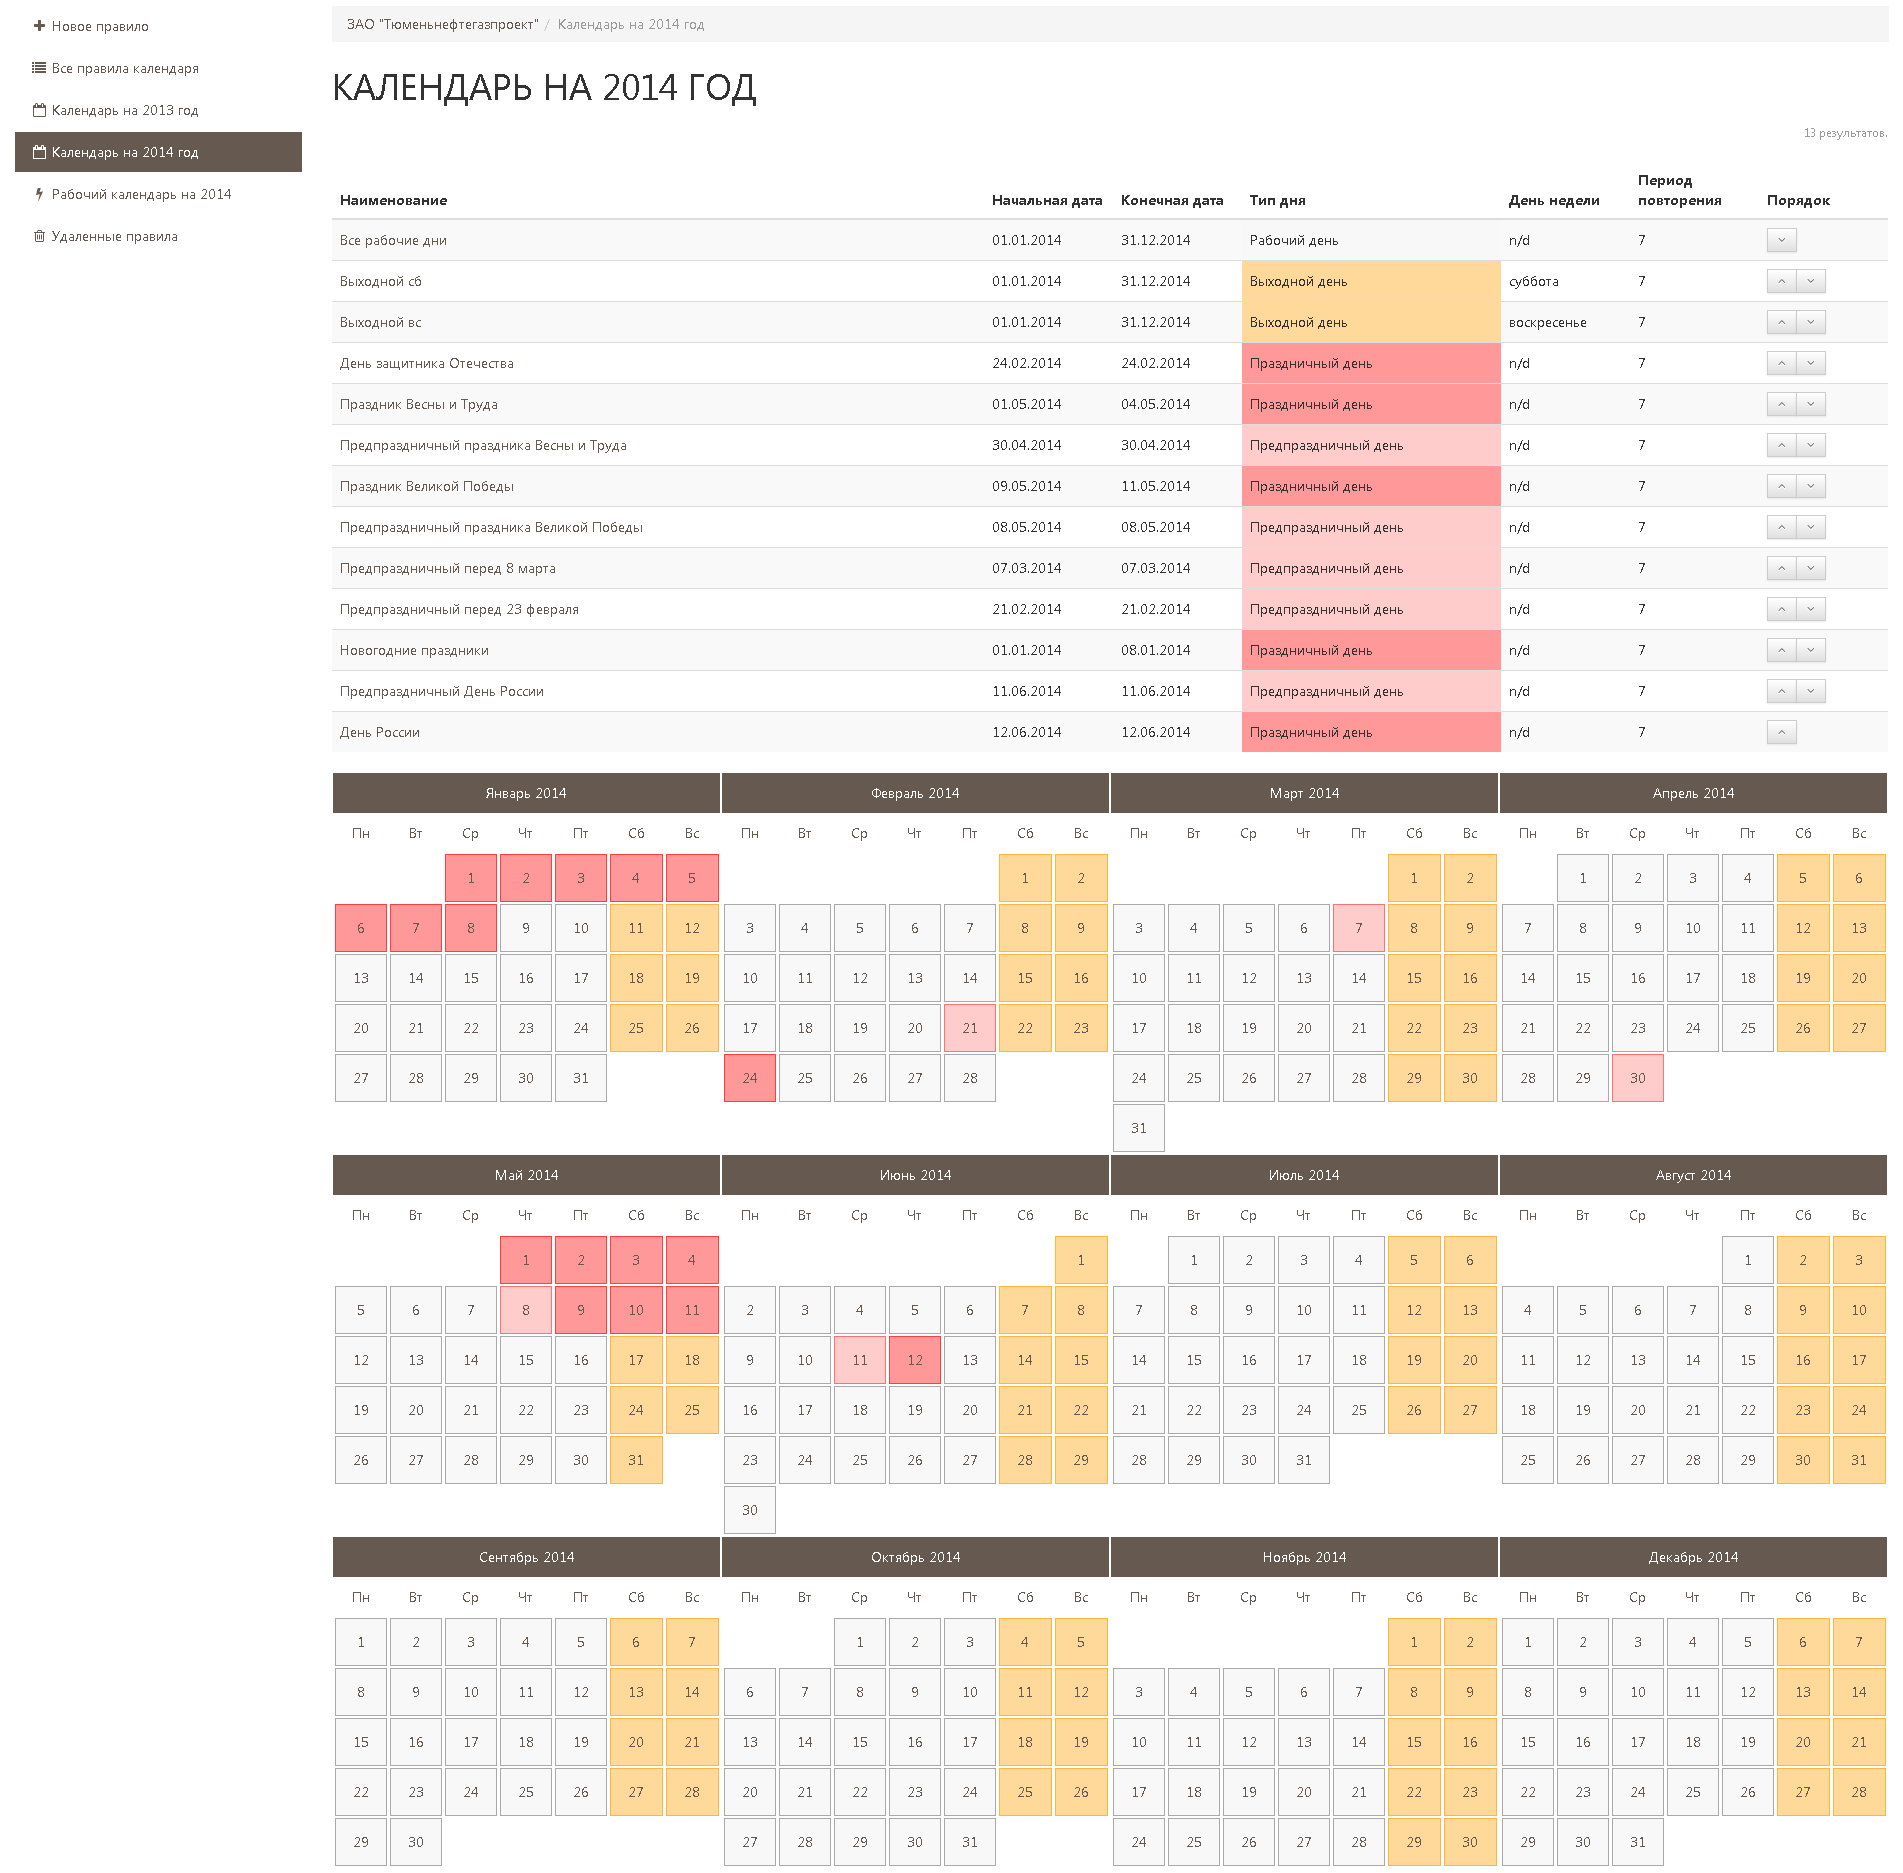Move Праздник Великой Победы rule up
1903x1873 pixels.
point(1781,486)
